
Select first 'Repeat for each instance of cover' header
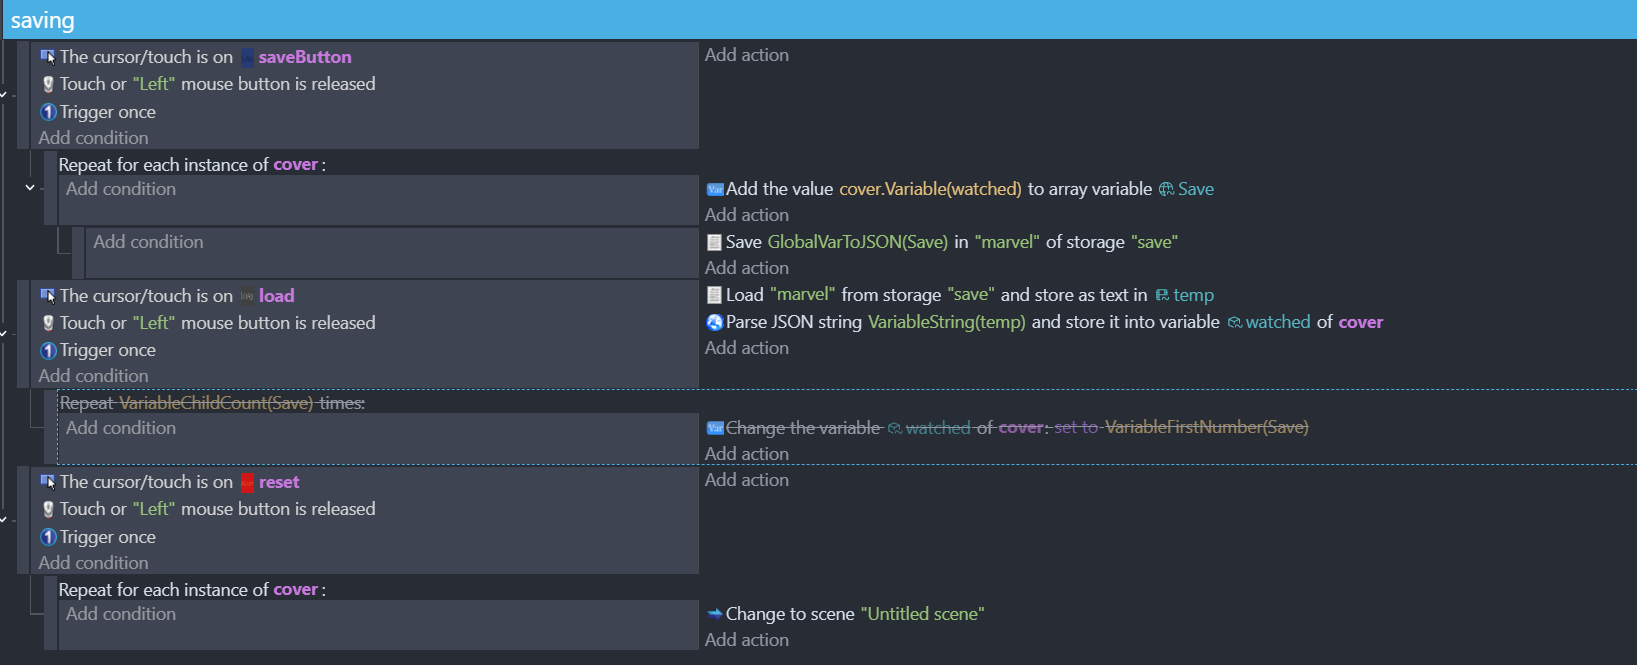click(192, 164)
